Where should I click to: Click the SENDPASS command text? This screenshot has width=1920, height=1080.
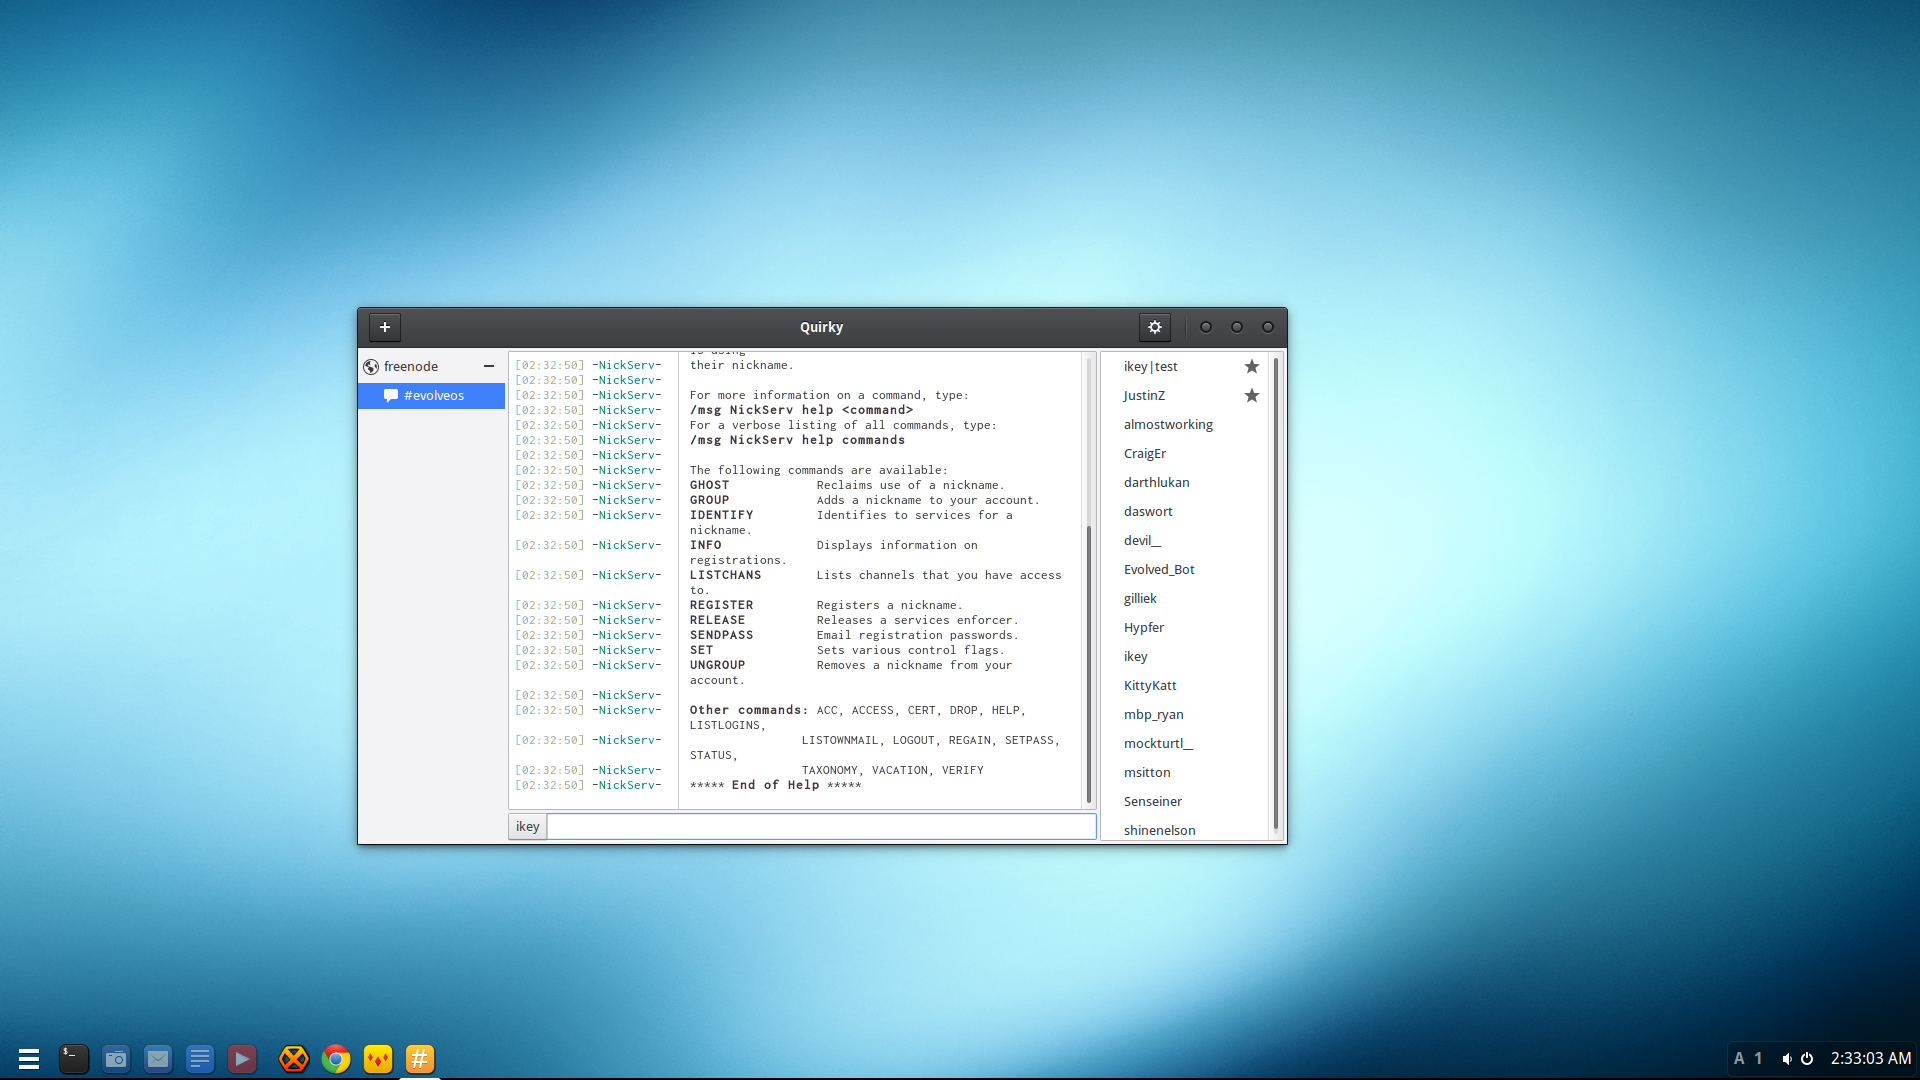pos(721,635)
